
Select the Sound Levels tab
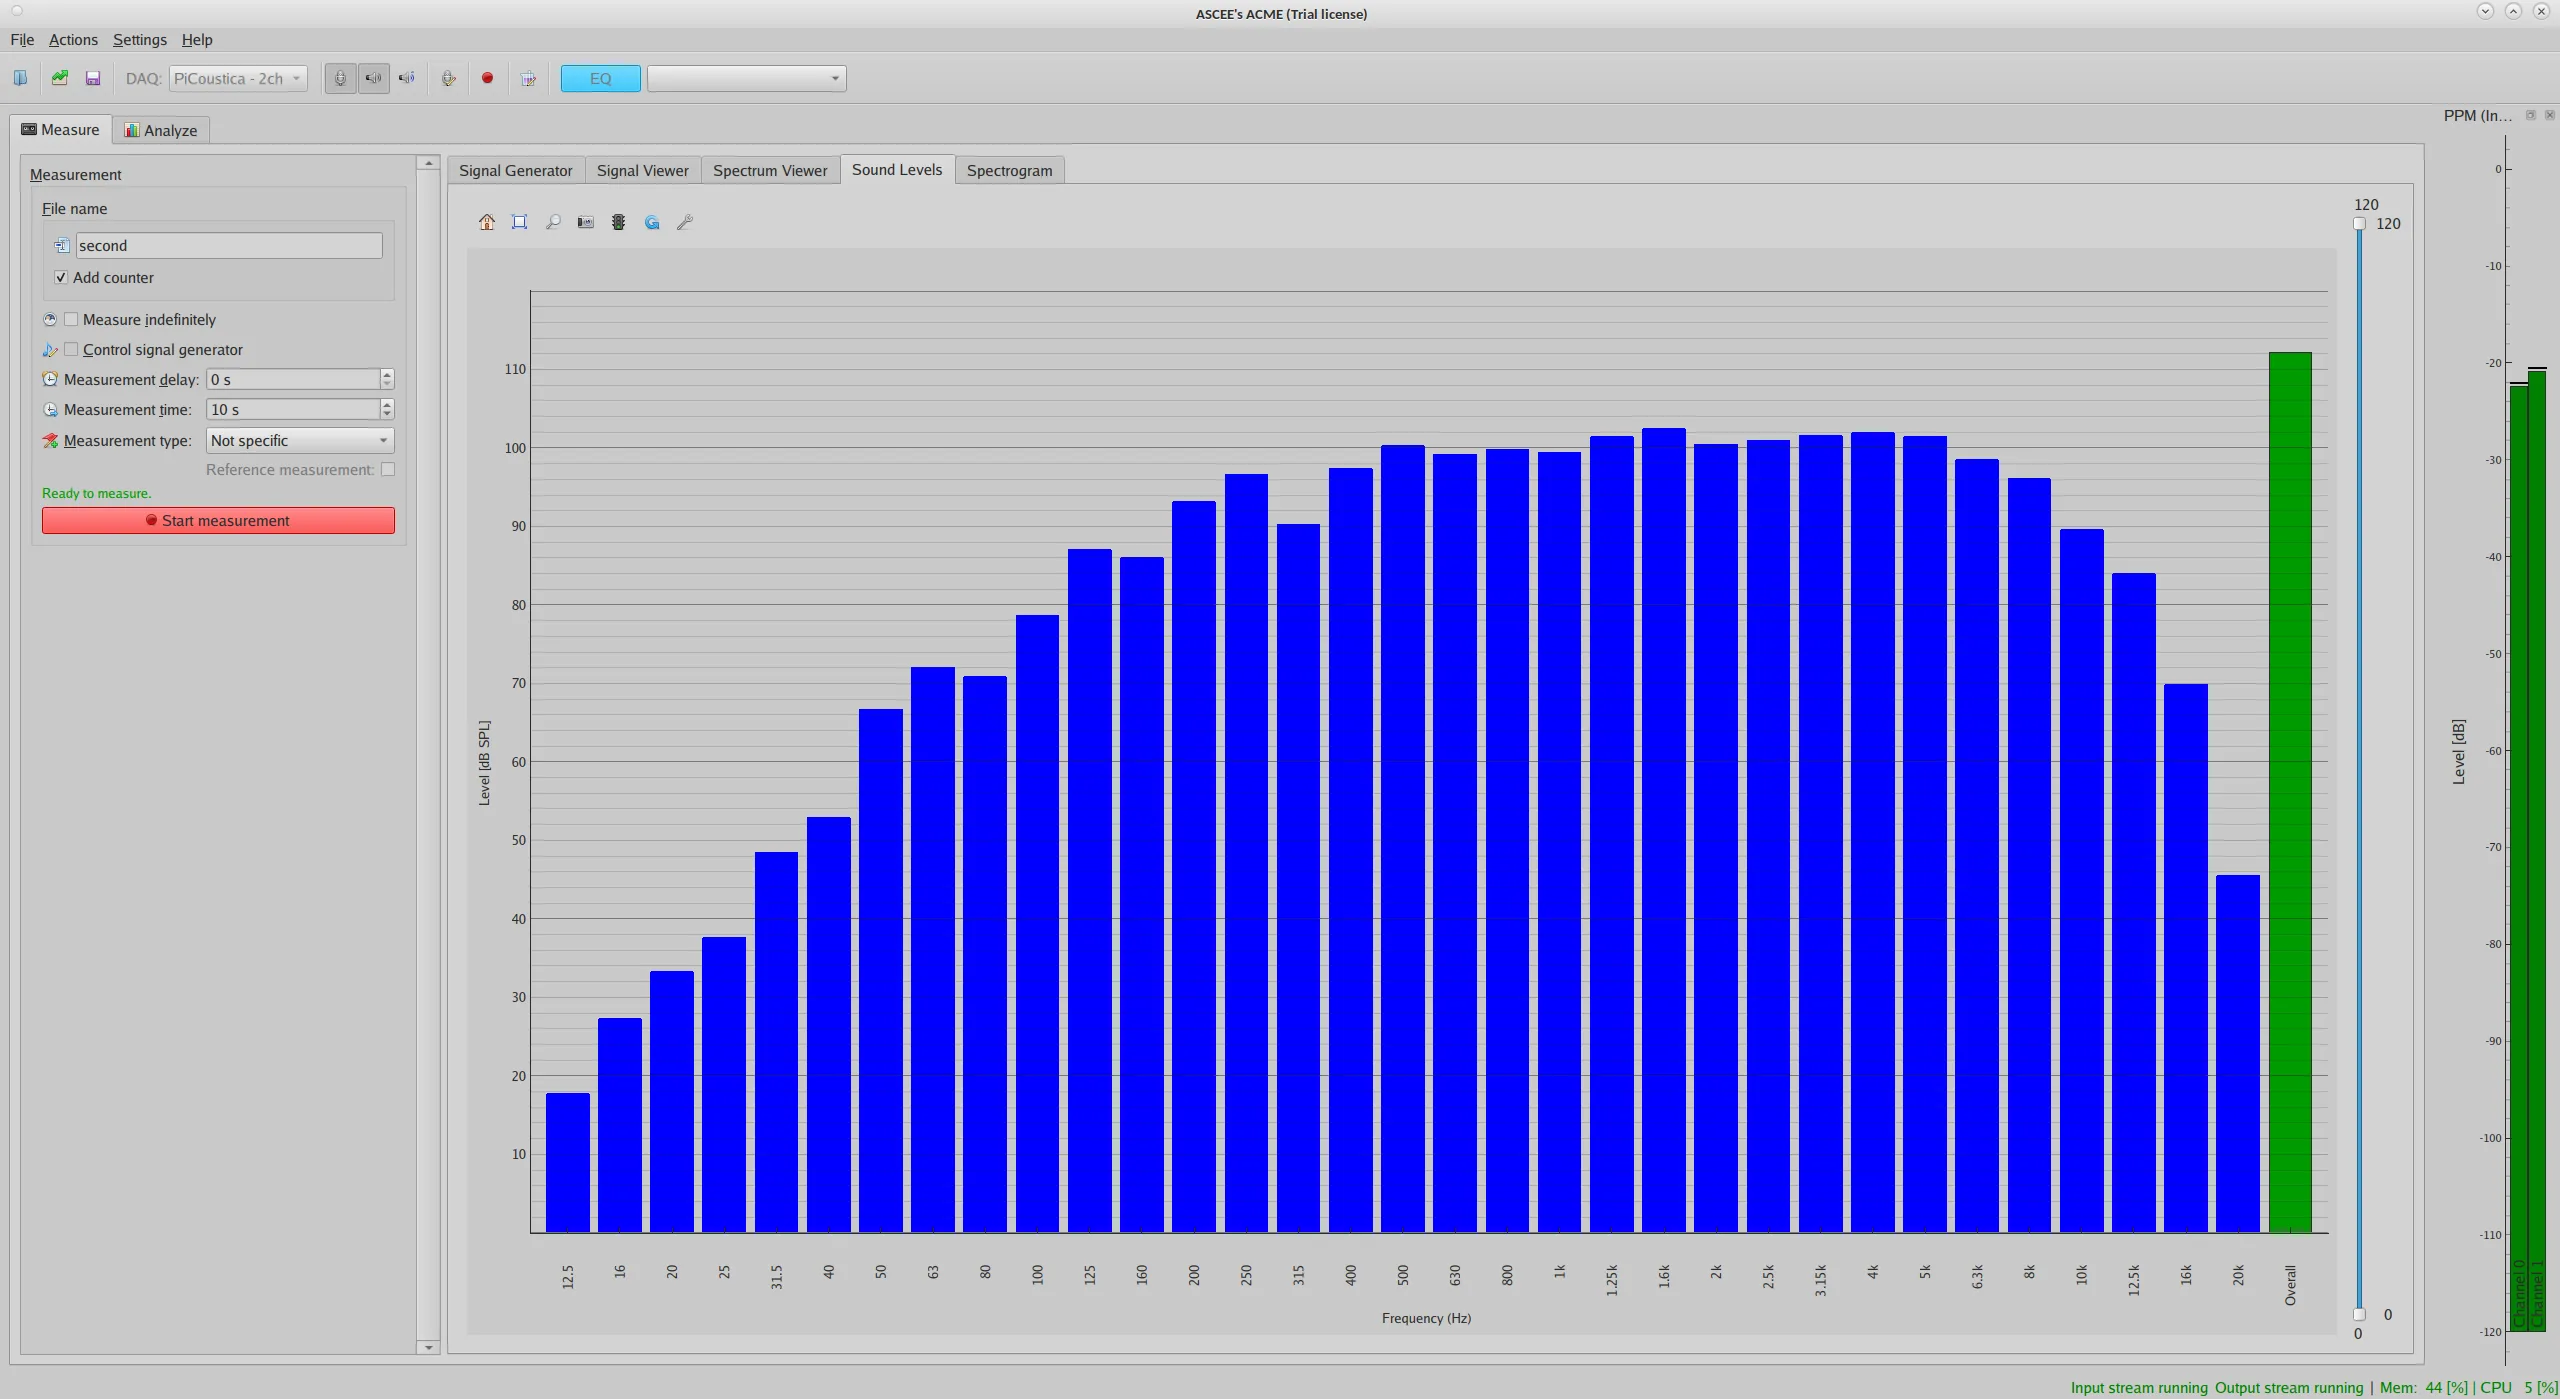tap(897, 169)
